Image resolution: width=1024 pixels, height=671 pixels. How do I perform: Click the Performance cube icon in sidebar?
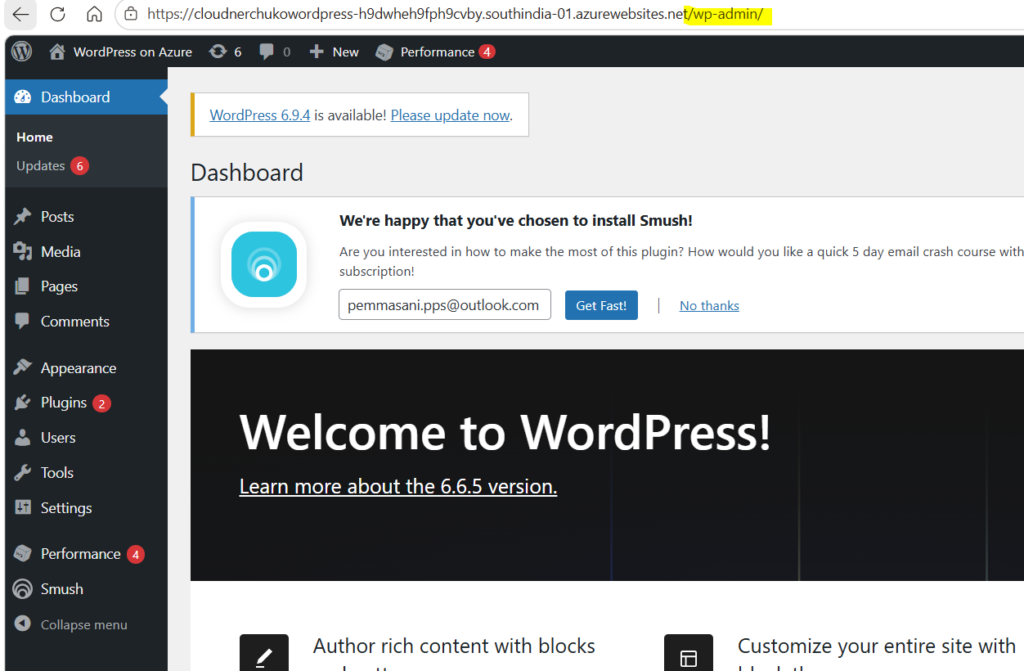point(23,553)
